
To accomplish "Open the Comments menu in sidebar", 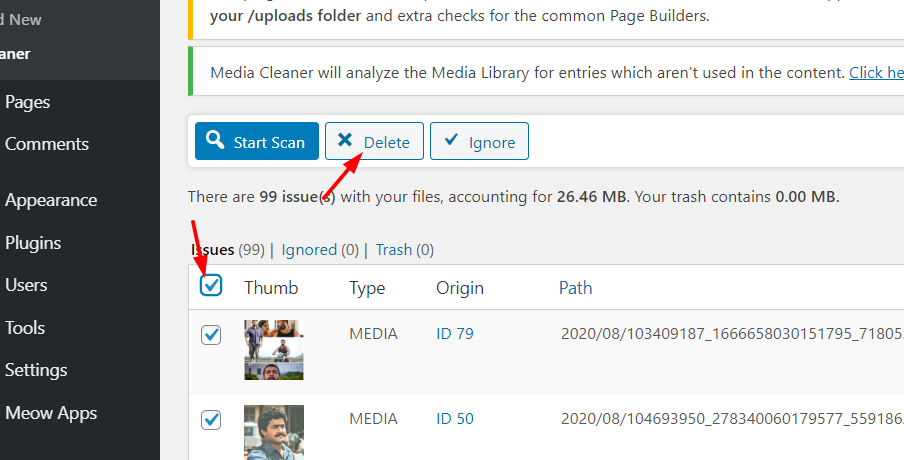I will pos(47,144).
